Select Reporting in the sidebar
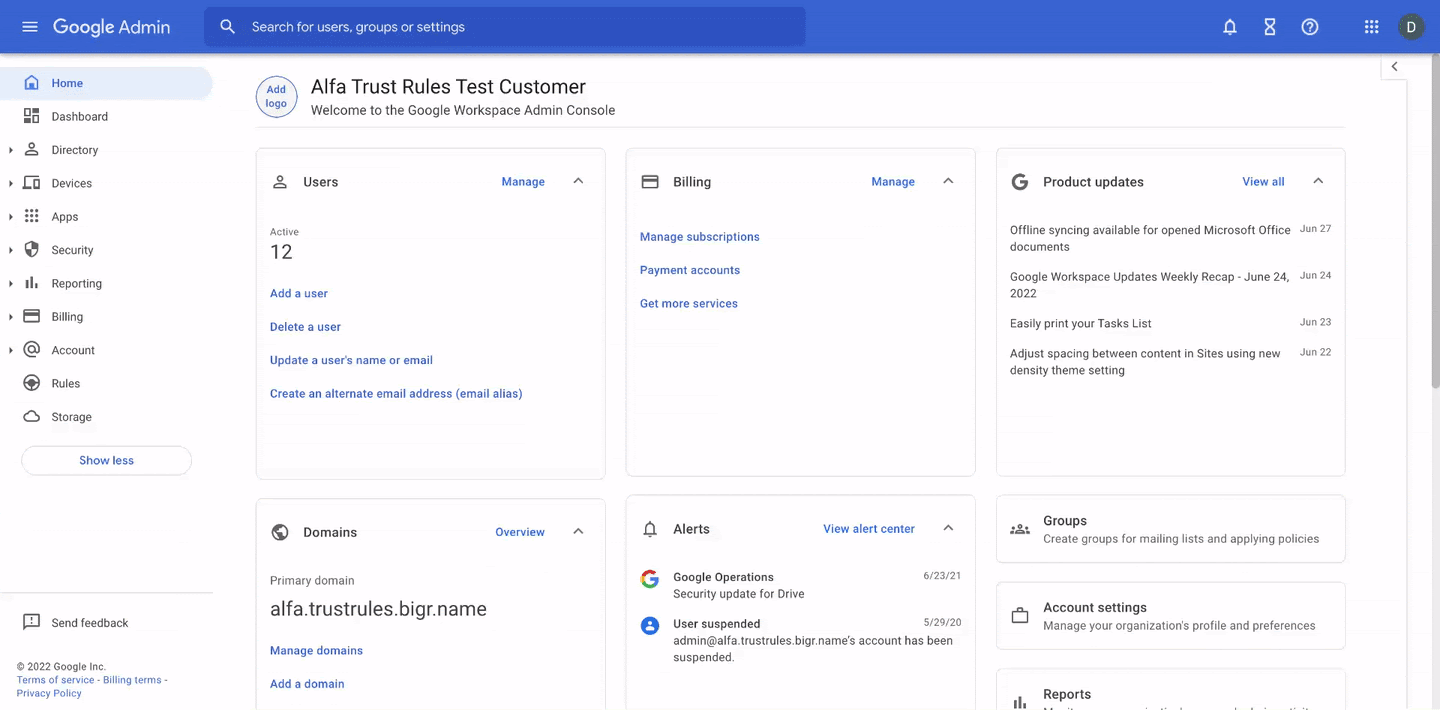Image resolution: width=1440 pixels, height=710 pixels. click(x=106, y=283)
